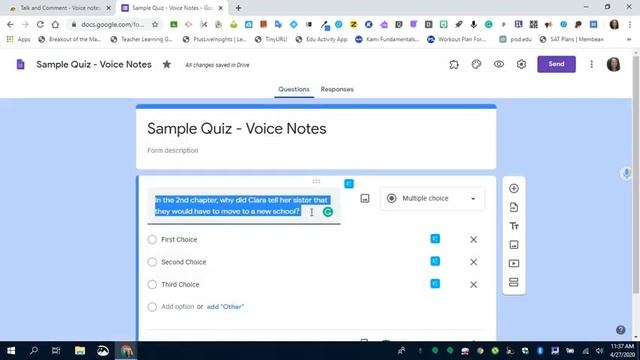Go to the browser home page
Screen dimensions: 640x360
[x=55, y=24]
